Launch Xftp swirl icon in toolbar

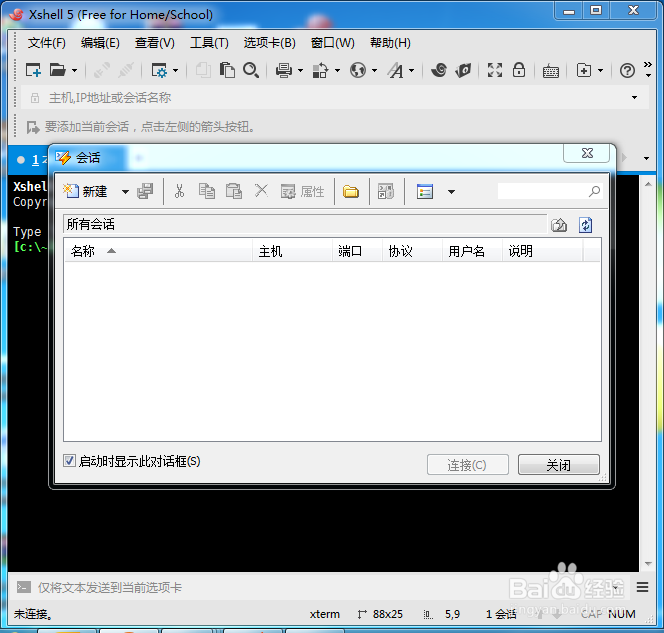pyautogui.click(x=439, y=70)
